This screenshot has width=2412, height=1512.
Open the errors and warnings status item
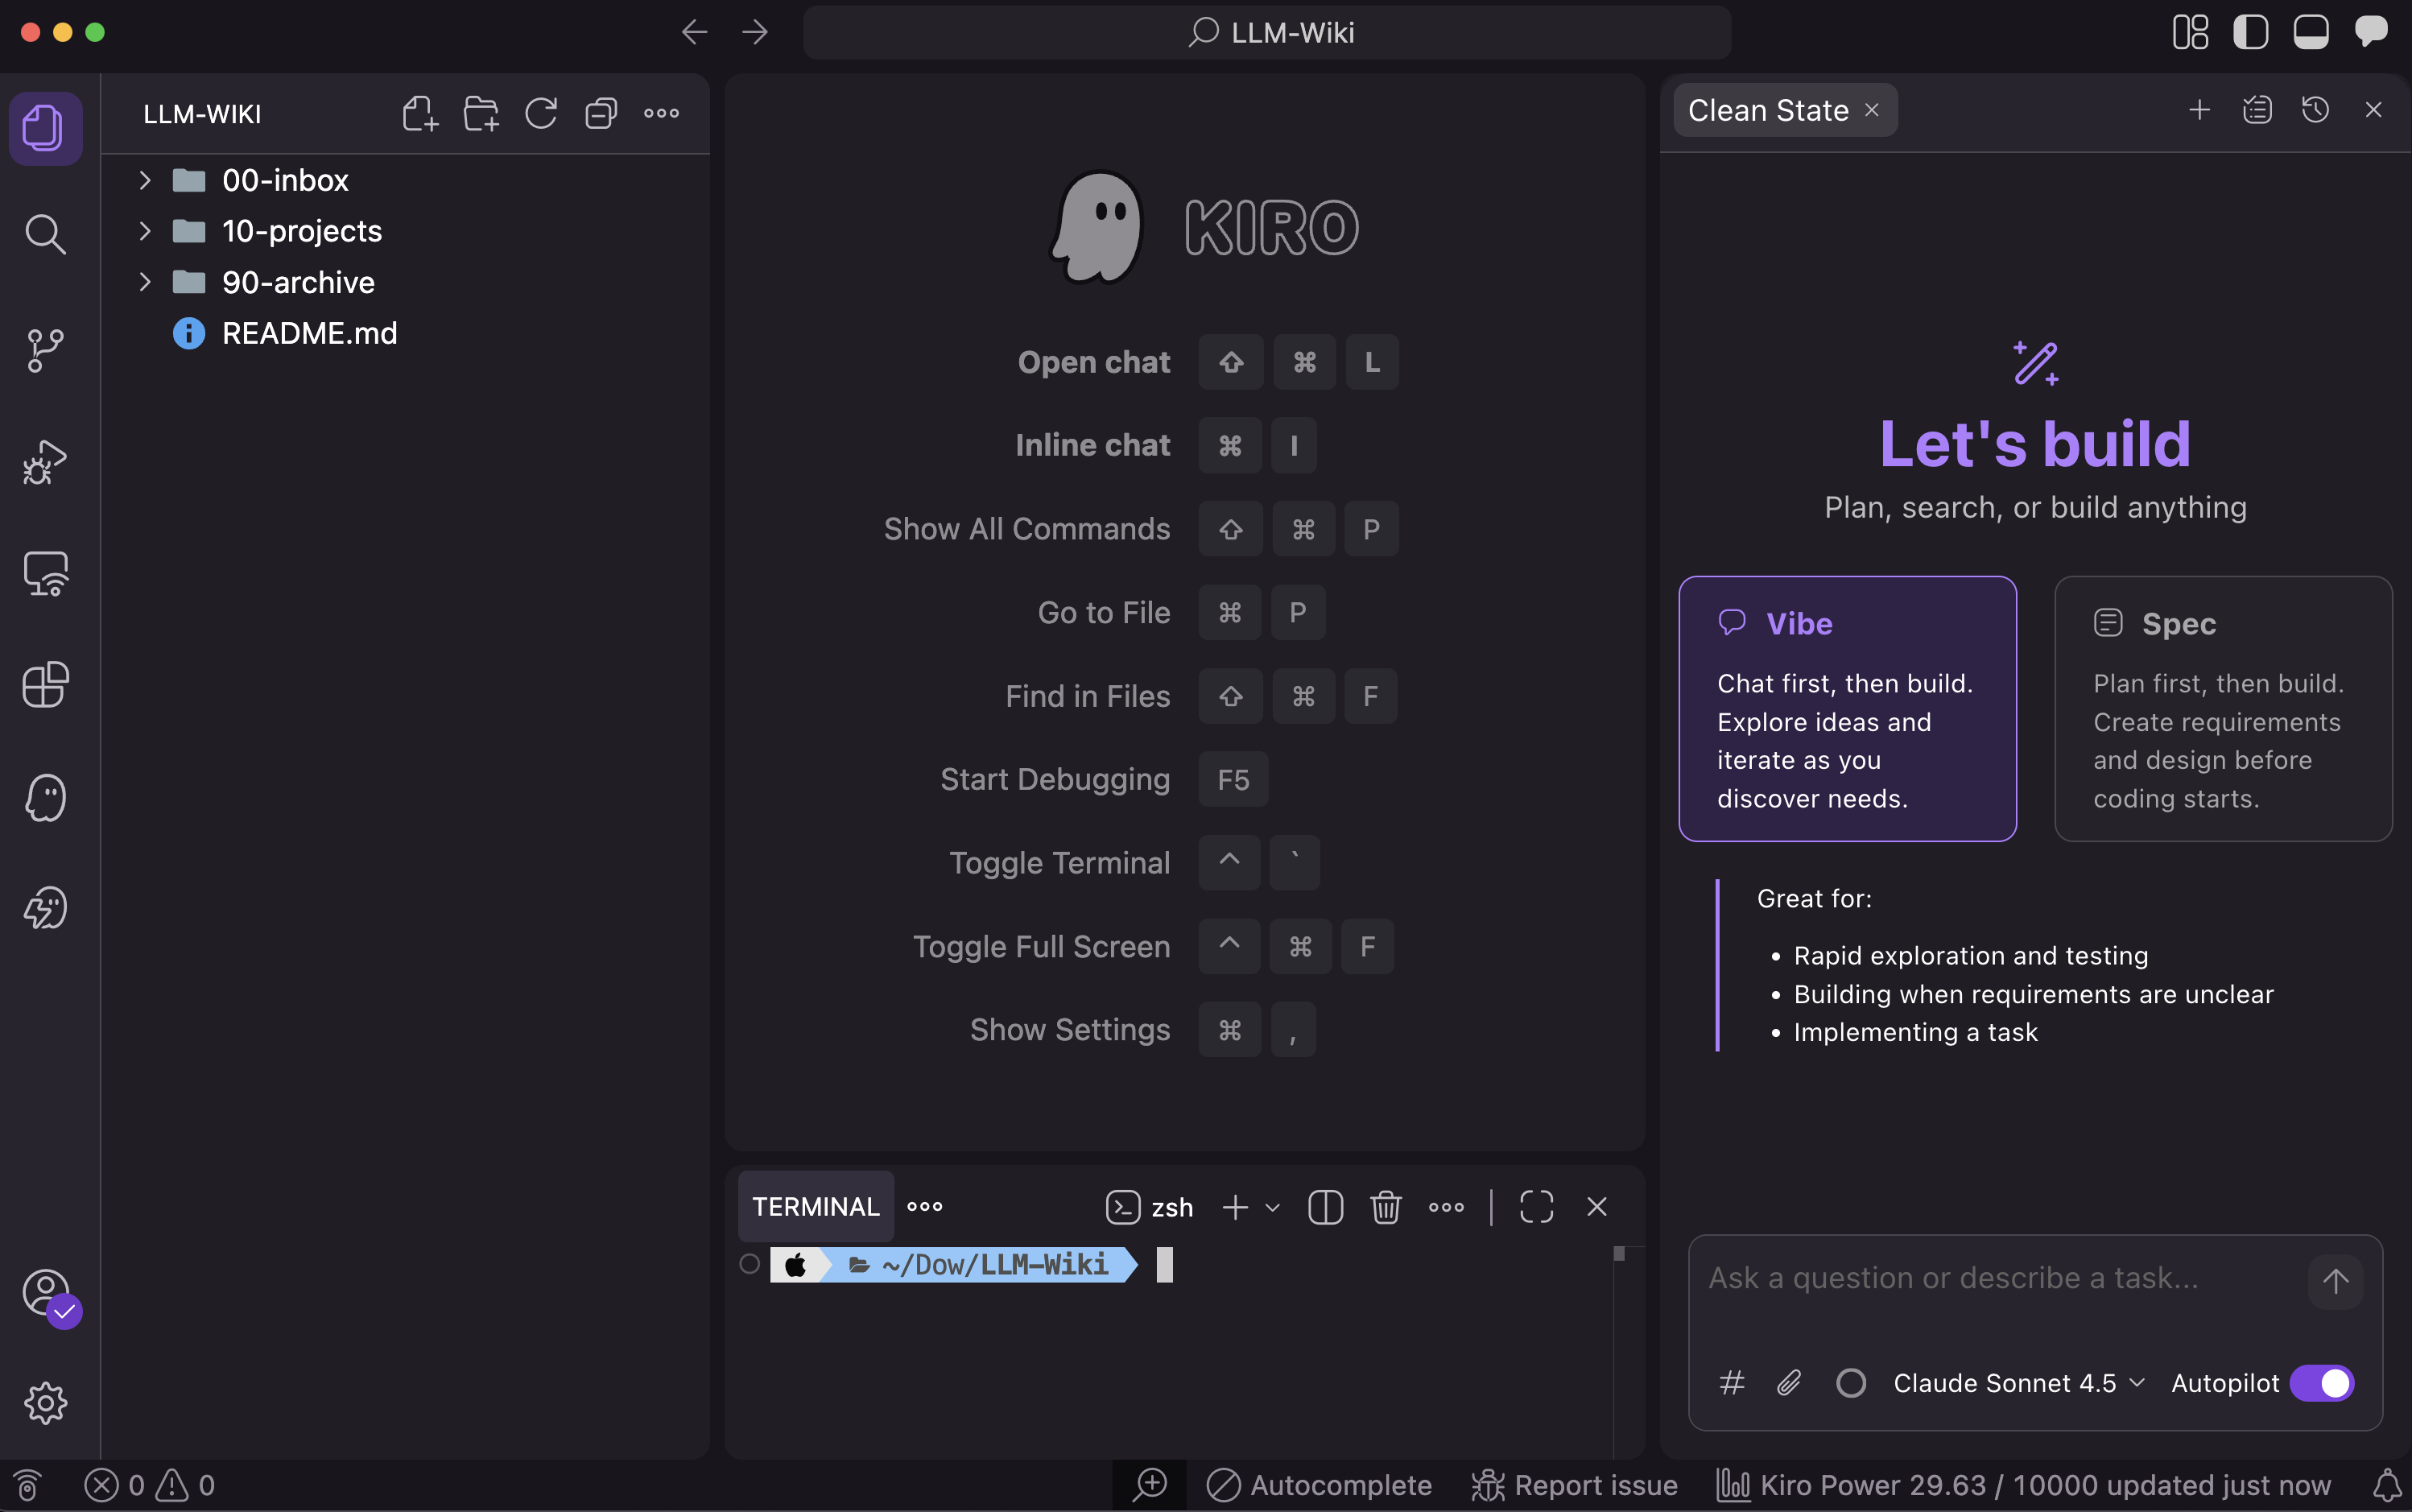(x=150, y=1485)
